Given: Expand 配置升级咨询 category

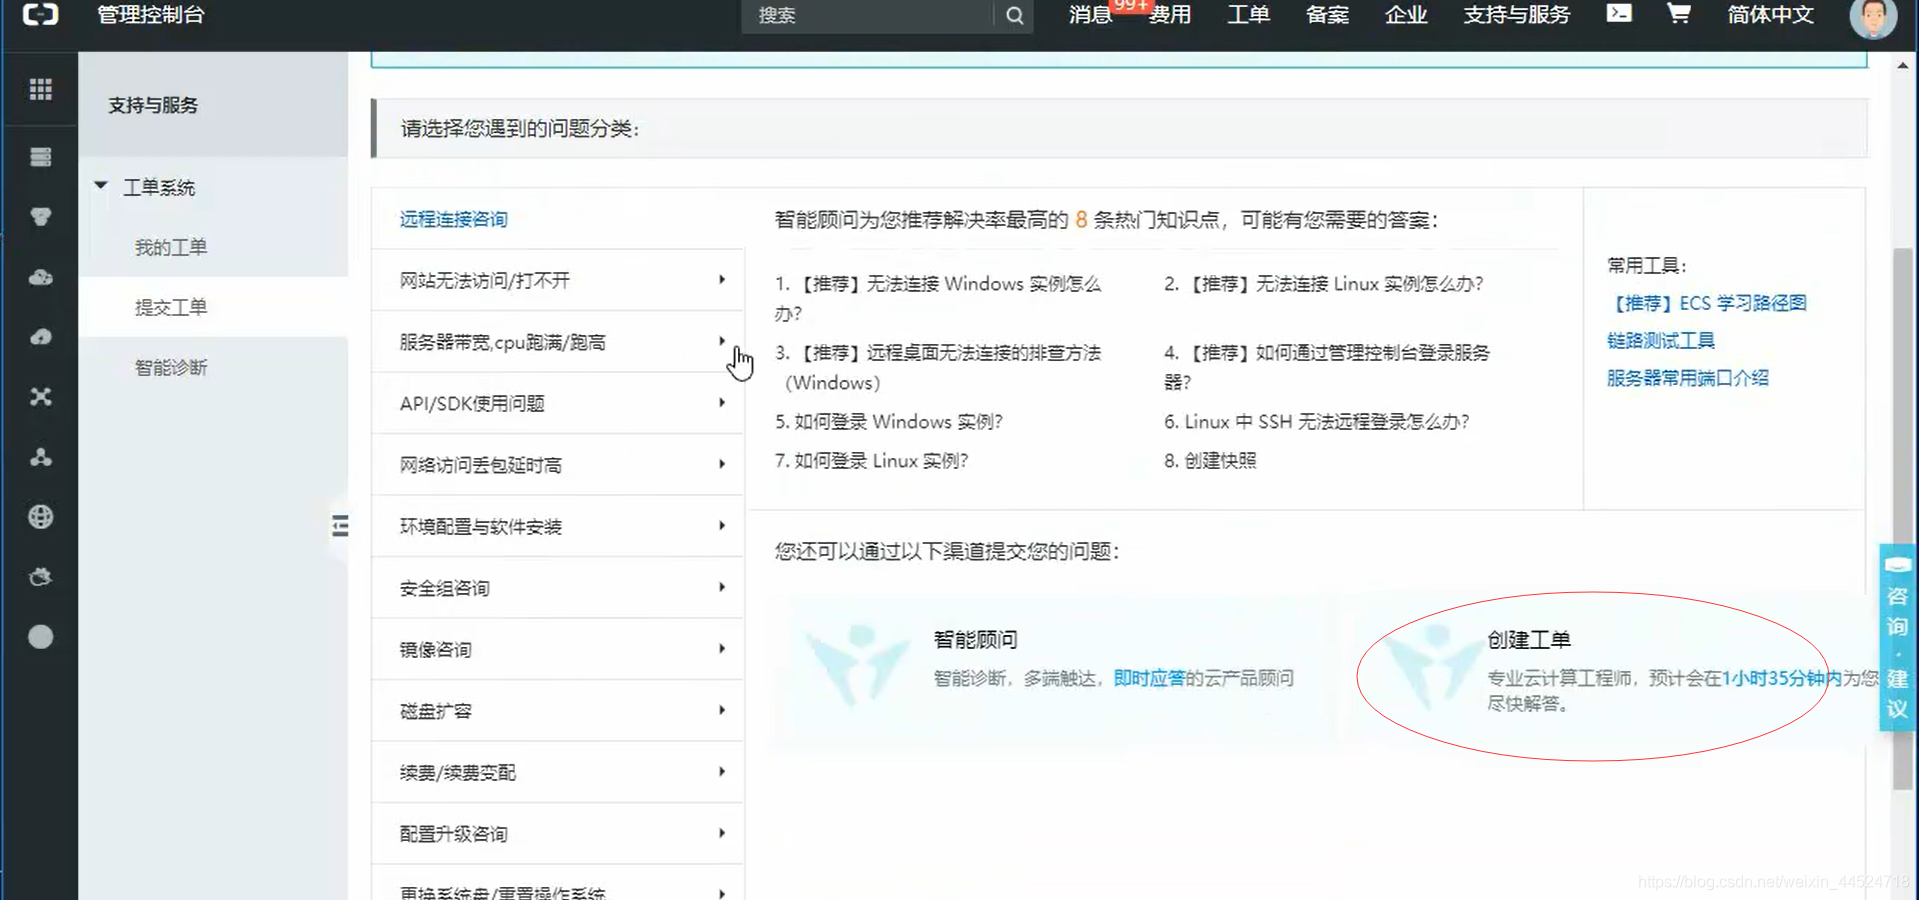Looking at the screenshot, I should (557, 834).
